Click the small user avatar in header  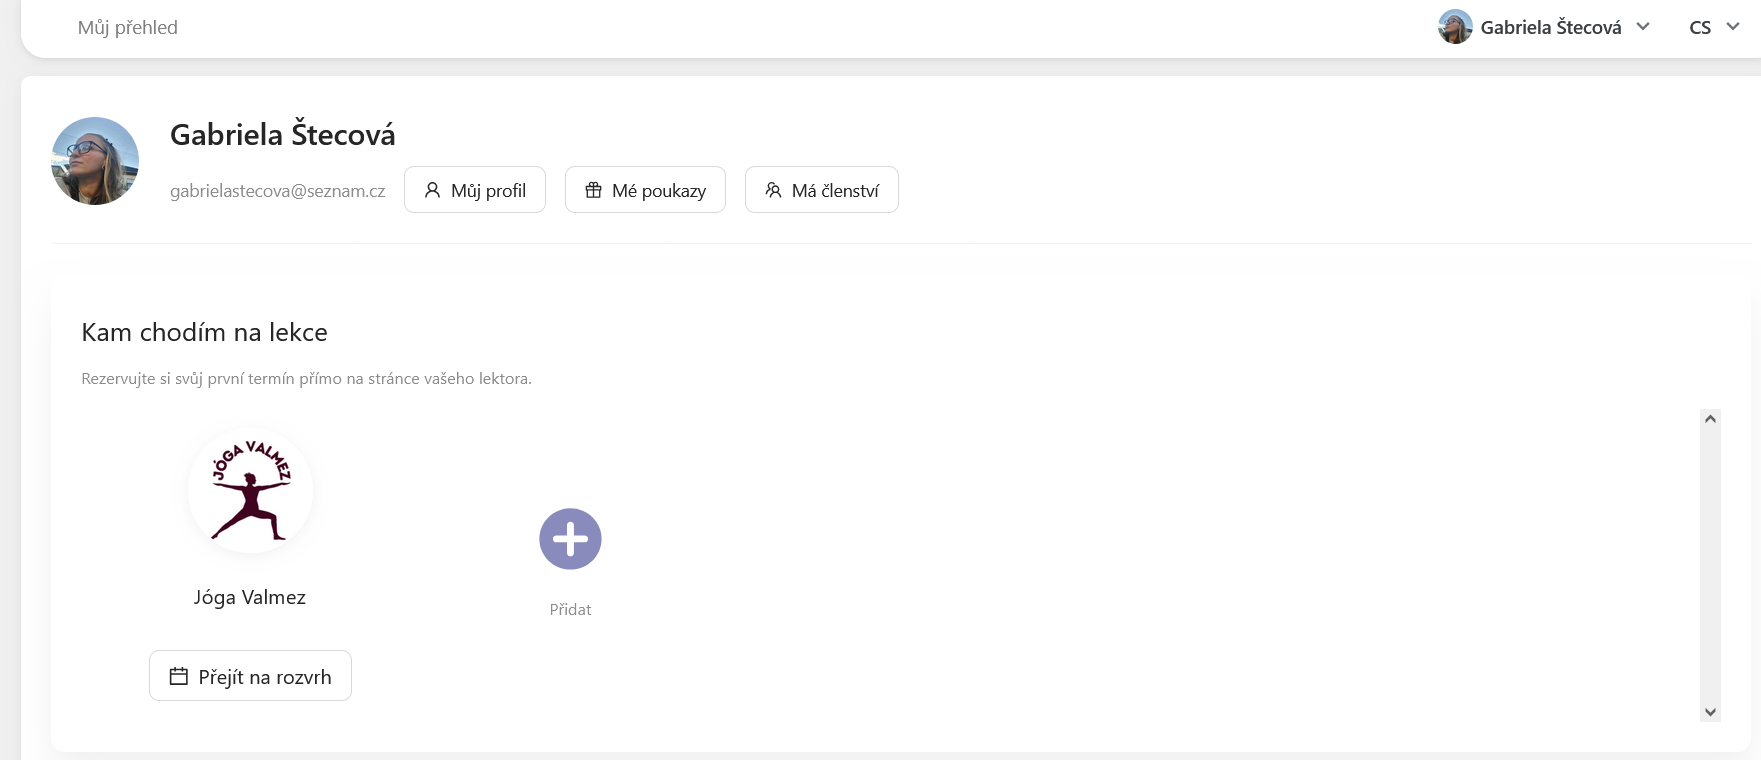(1455, 27)
